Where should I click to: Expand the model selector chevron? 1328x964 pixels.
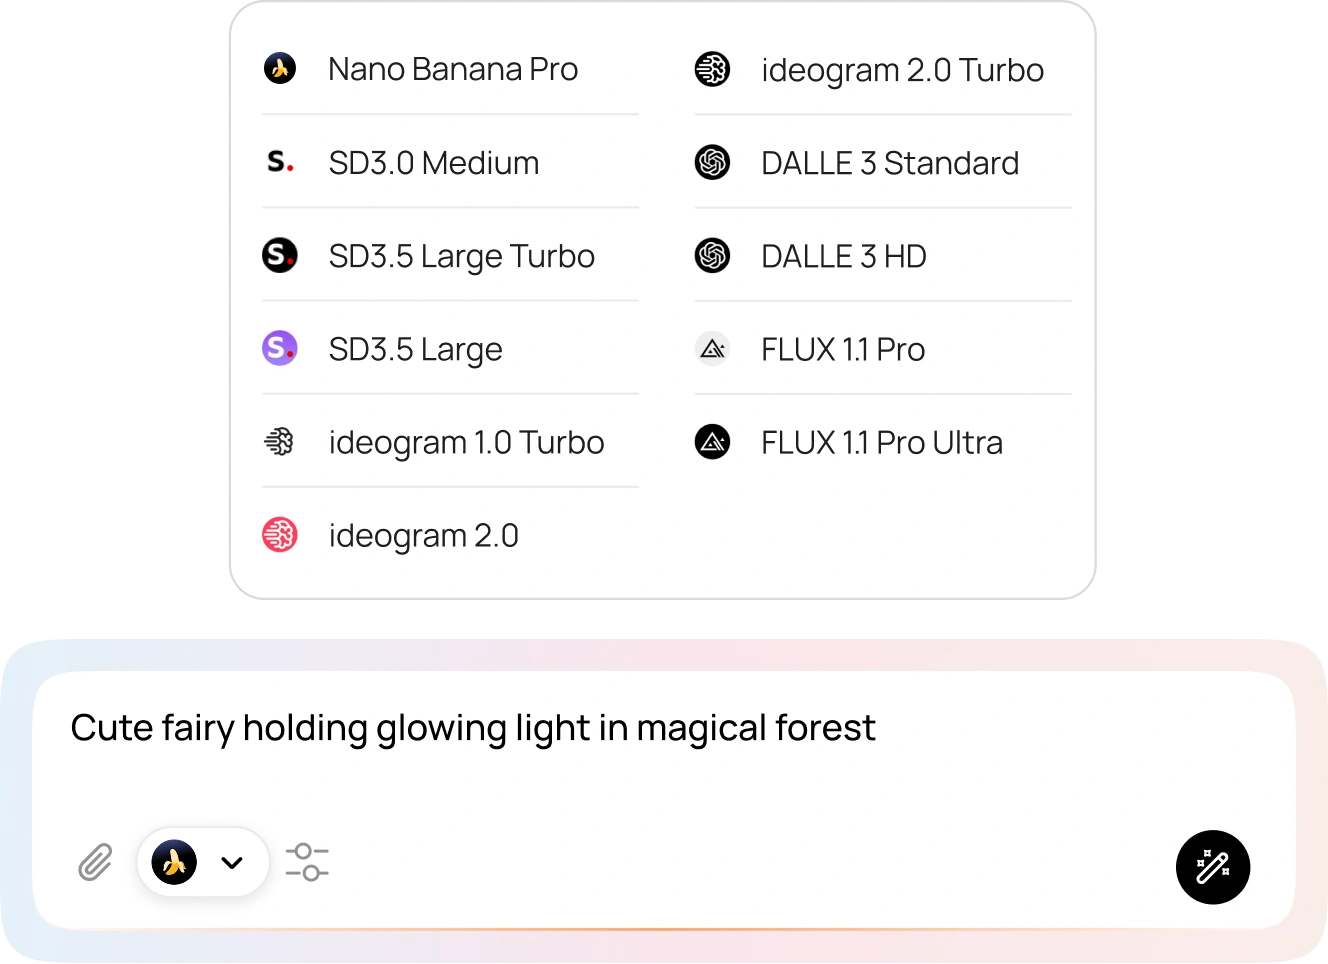click(x=232, y=862)
